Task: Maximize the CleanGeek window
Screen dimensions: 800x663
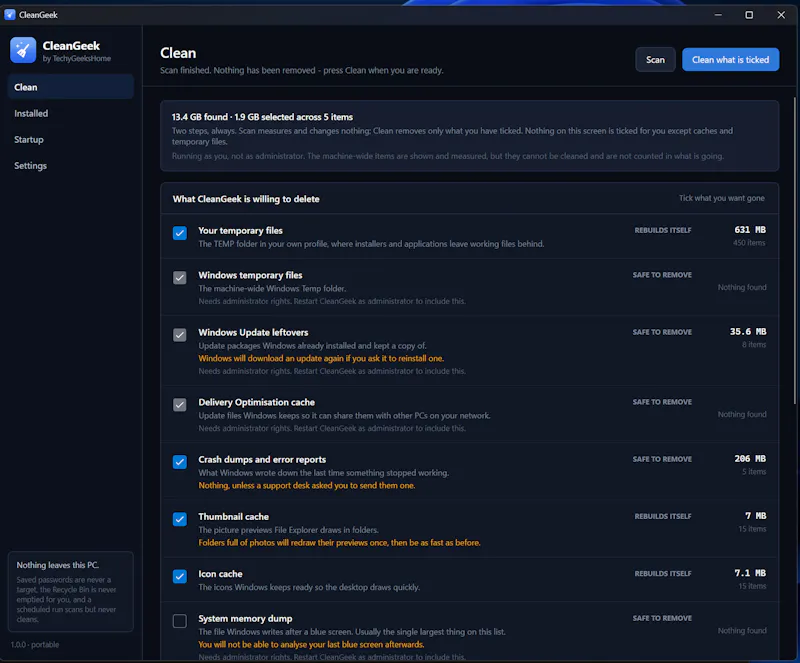Action: 749,15
